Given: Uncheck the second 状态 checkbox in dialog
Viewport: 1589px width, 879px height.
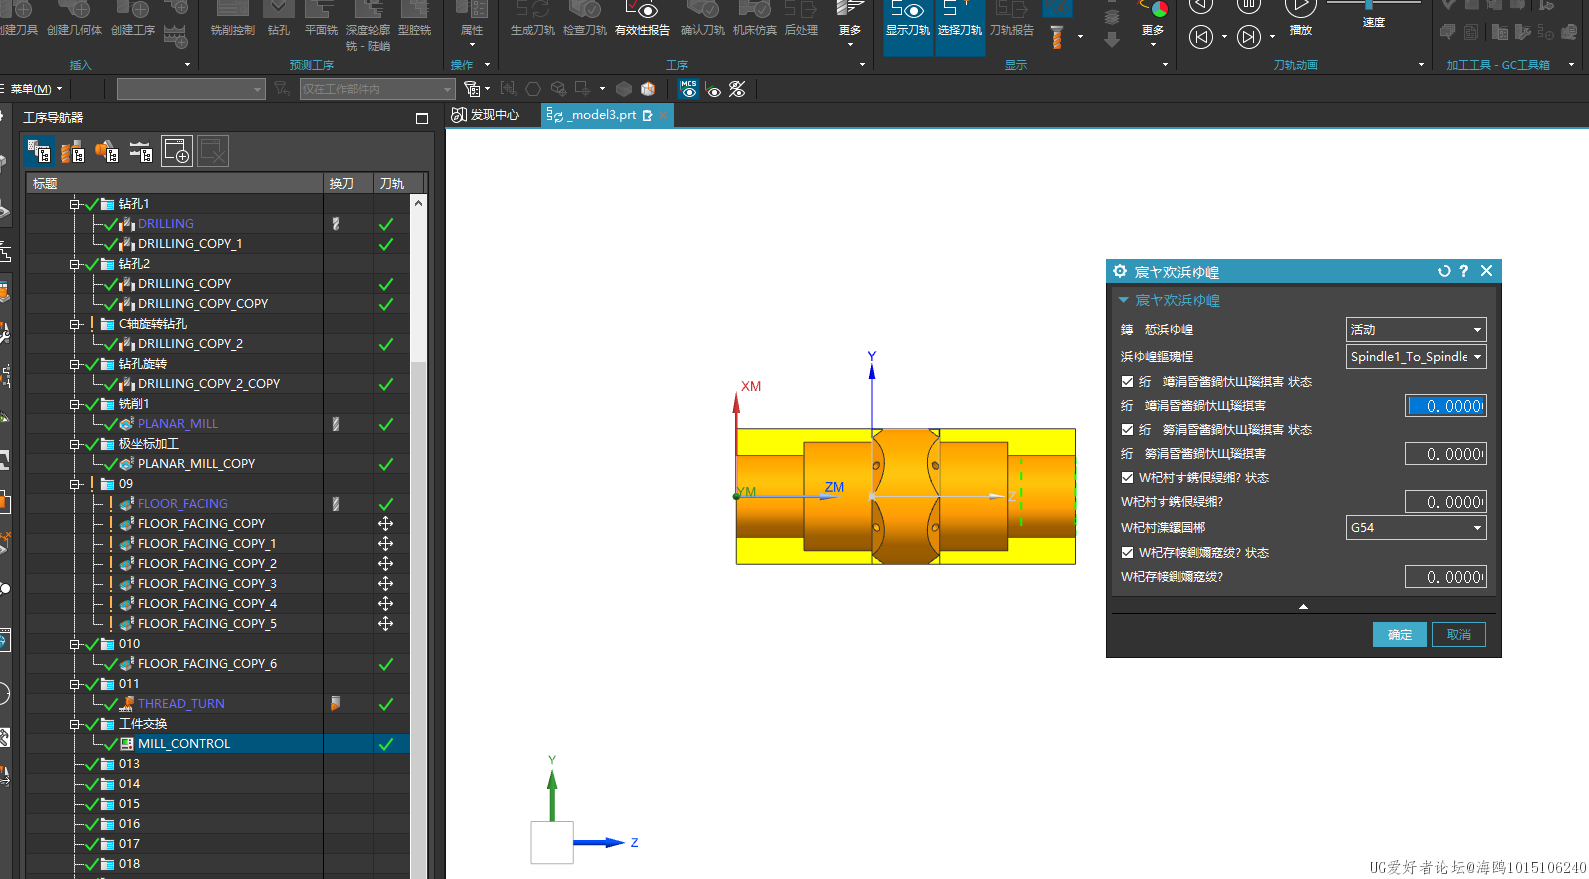Looking at the screenshot, I should (x=1127, y=430).
